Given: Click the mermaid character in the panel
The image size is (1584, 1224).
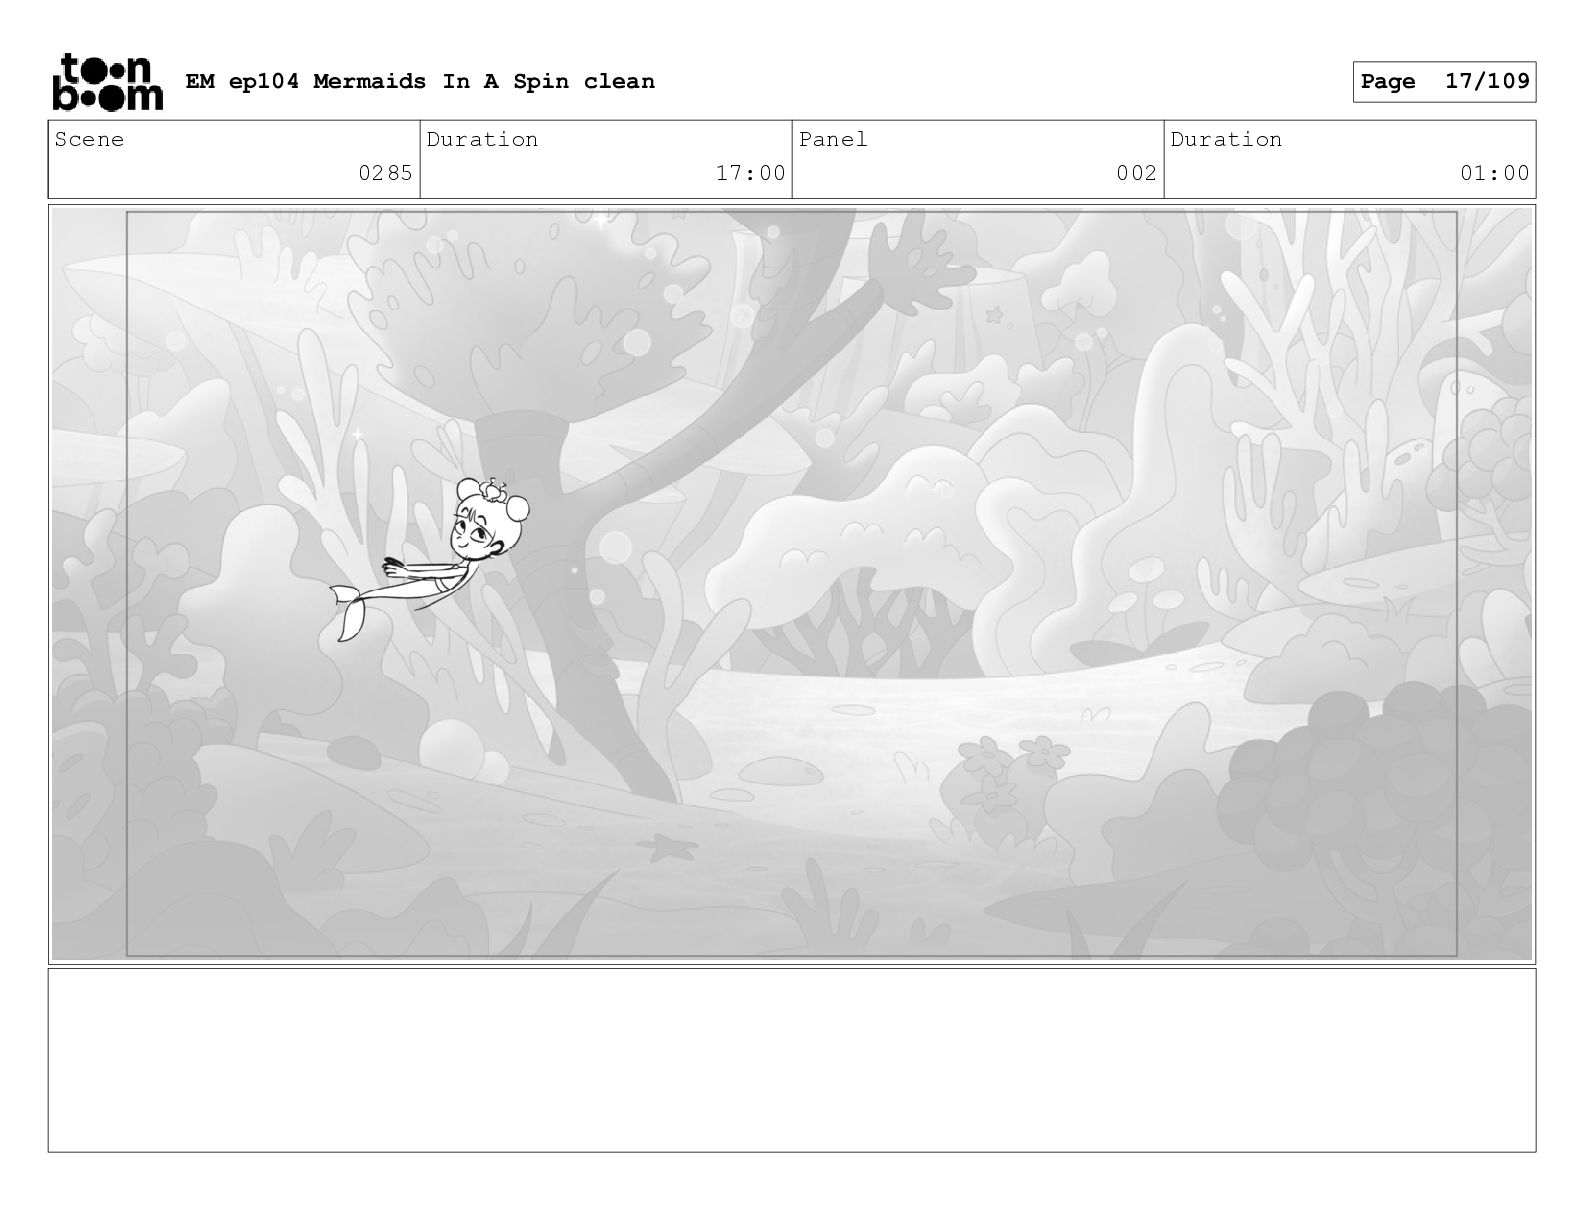Looking at the screenshot, I should click(x=430, y=558).
